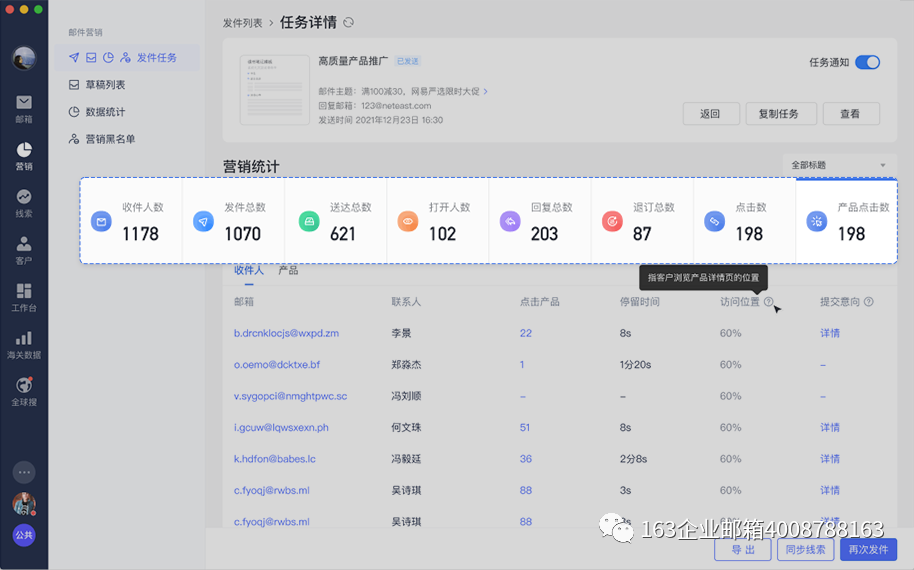Image resolution: width=914 pixels, height=570 pixels.
Task: Open the 工作台 workbench sidebar icon
Action: pyautogui.click(x=24, y=297)
